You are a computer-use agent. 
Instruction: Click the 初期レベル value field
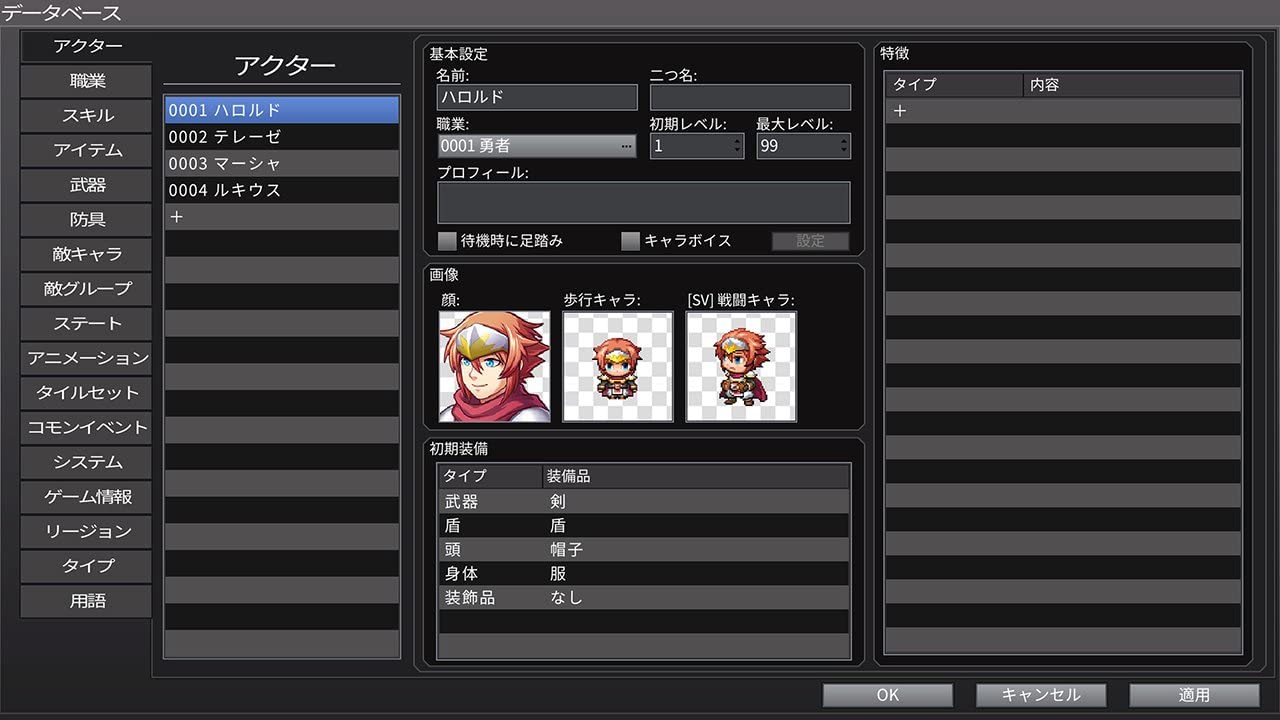click(697, 146)
